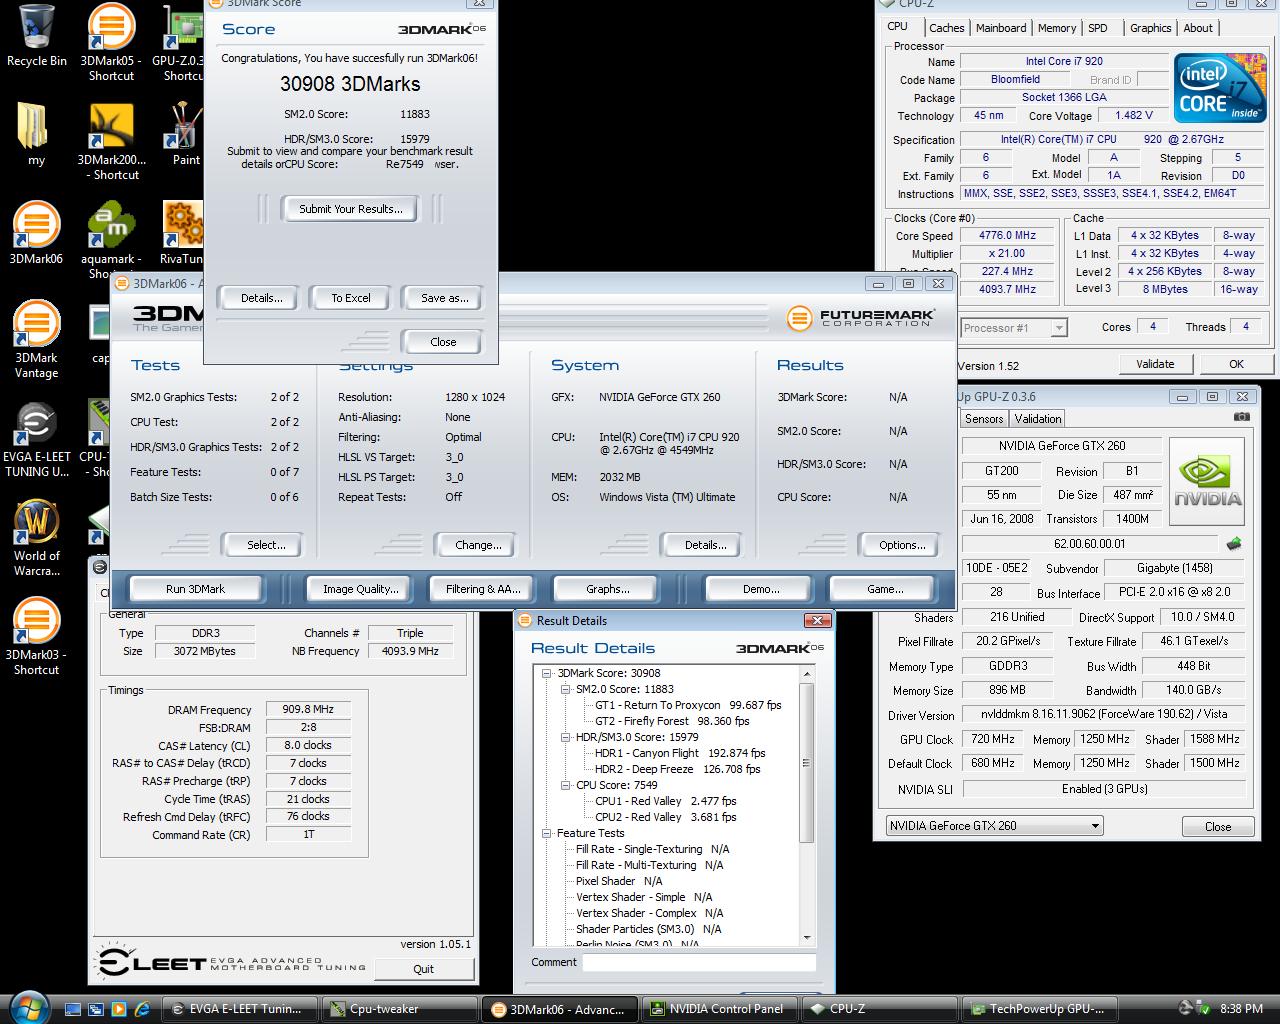The height and width of the screenshot is (1024, 1280).
Task: Export results with To Excel button
Action: [x=351, y=298]
